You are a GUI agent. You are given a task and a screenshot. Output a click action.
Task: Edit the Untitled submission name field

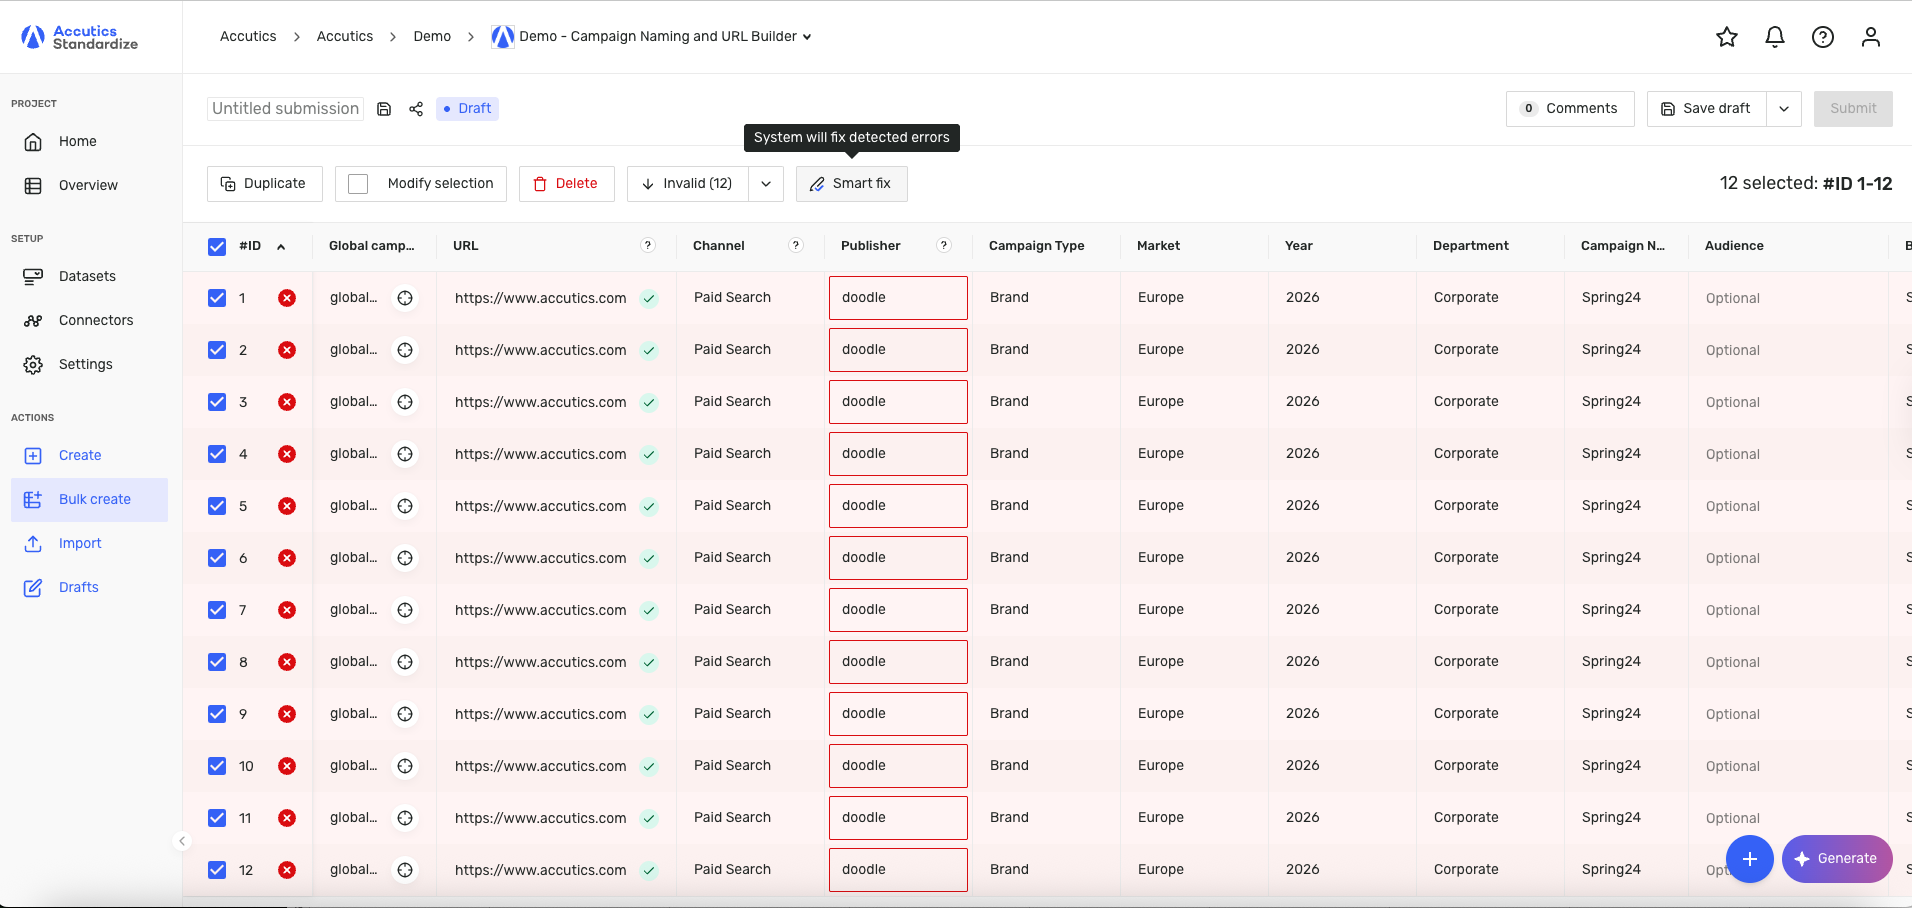pyautogui.click(x=285, y=109)
